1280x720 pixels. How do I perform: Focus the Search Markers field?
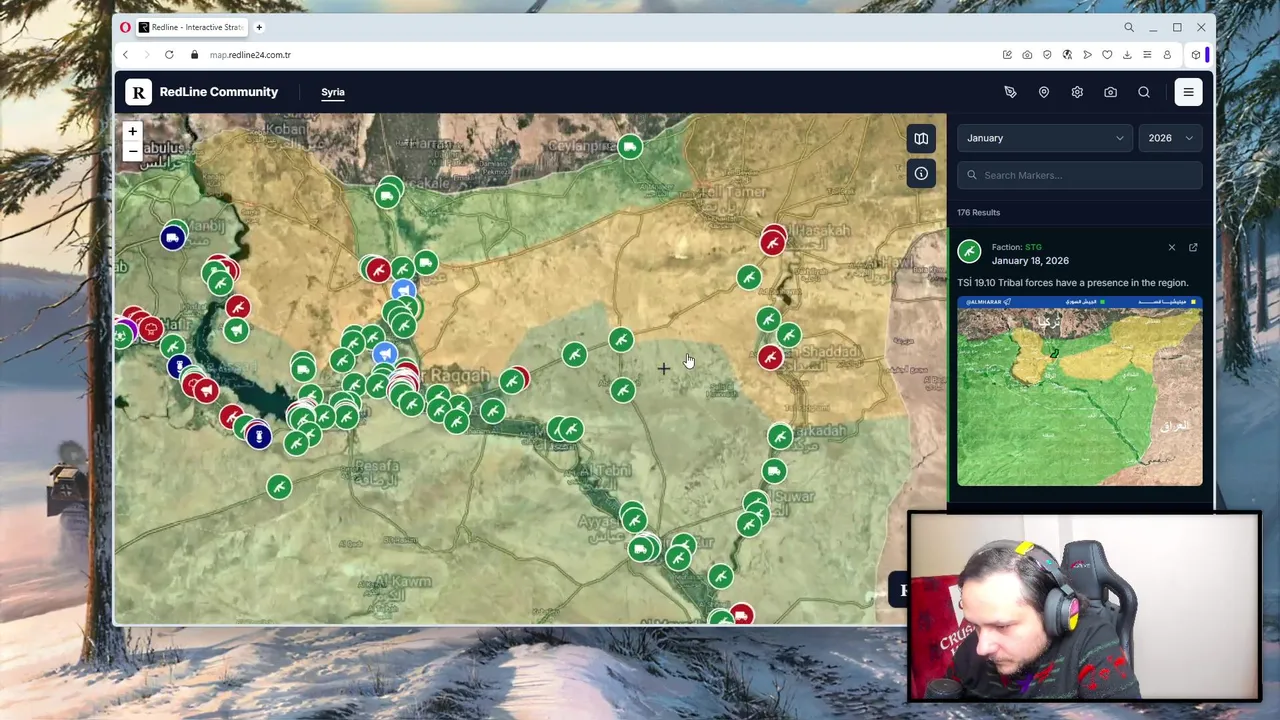1080,175
